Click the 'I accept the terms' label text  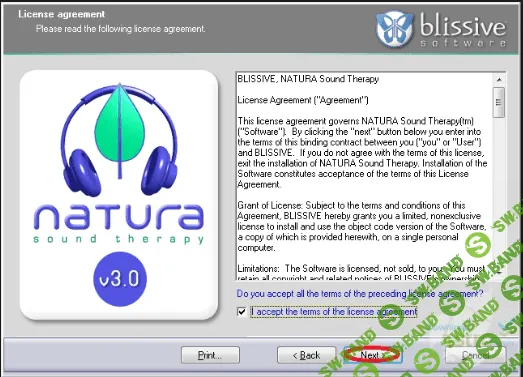pos(334,312)
